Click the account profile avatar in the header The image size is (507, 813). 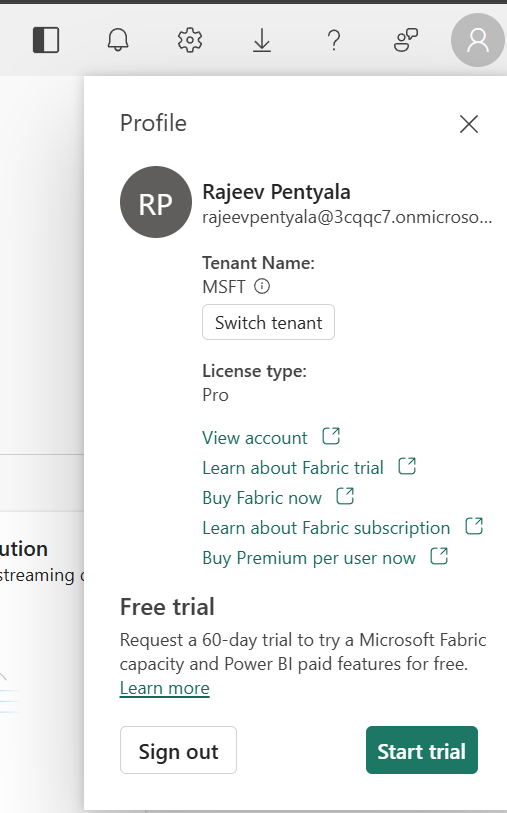(x=477, y=40)
